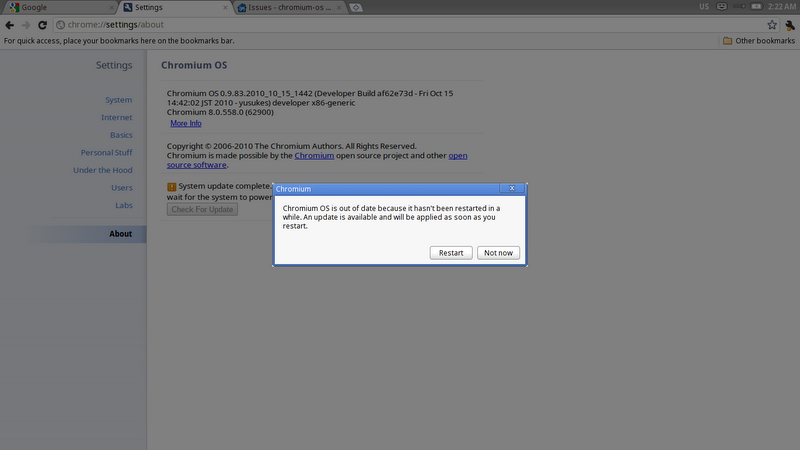The image size is (800, 450).
Task: Click the Check For Update button
Action: coord(202,209)
